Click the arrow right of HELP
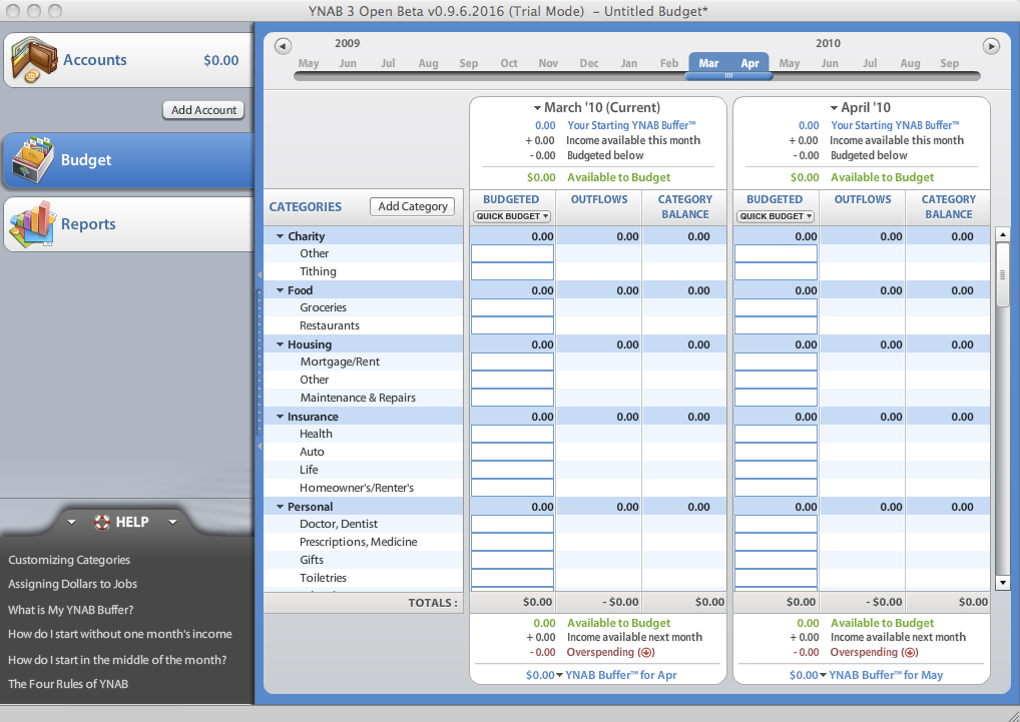The height and width of the screenshot is (722, 1020). (x=172, y=522)
